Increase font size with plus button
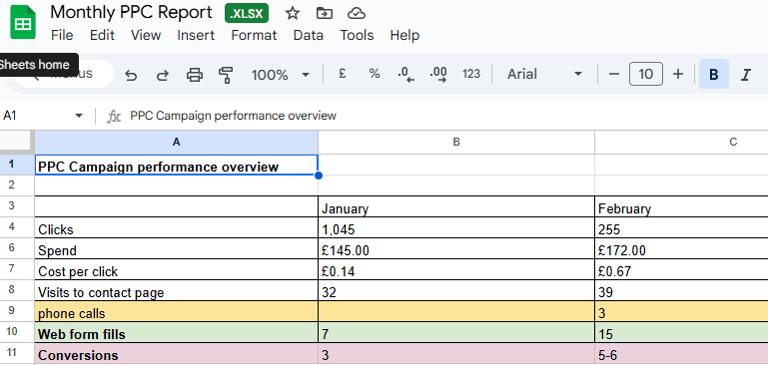The image size is (768, 365). tap(678, 74)
